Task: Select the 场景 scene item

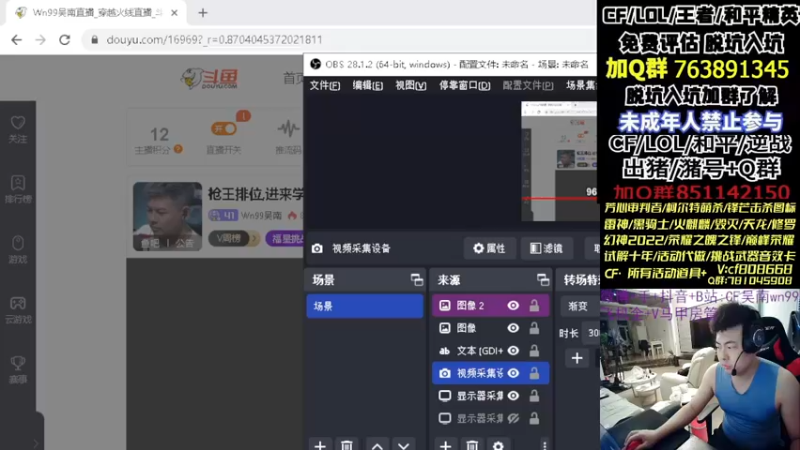Action: click(x=365, y=306)
